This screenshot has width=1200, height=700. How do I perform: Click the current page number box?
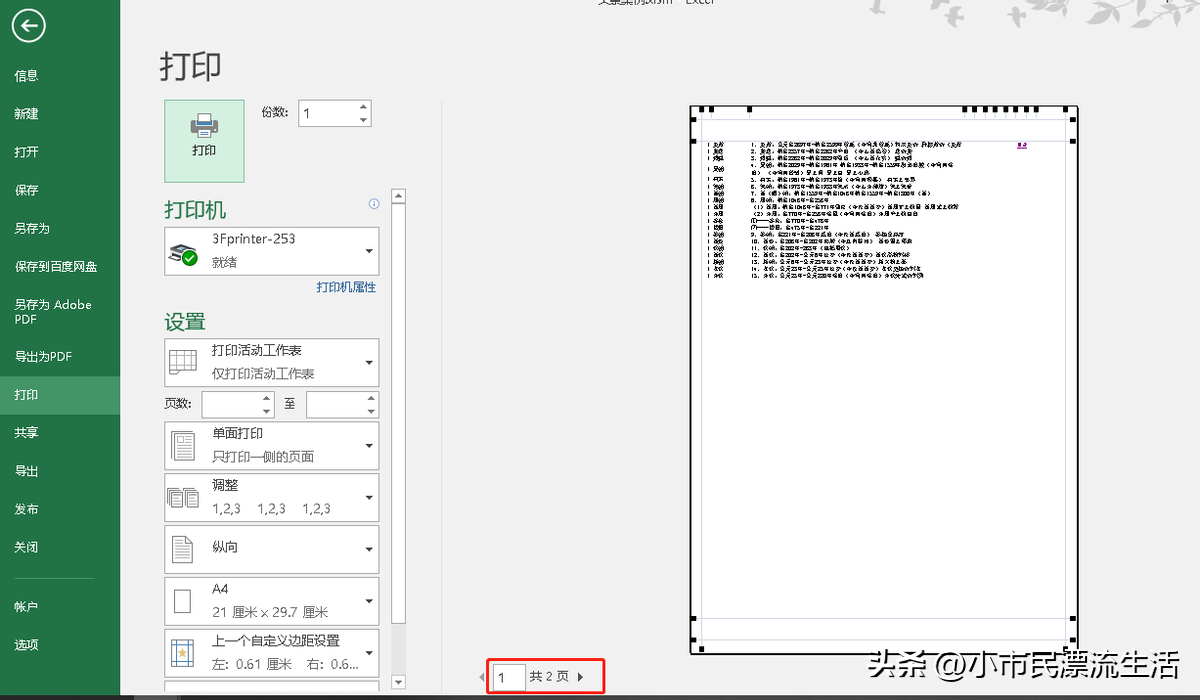point(508,677)
